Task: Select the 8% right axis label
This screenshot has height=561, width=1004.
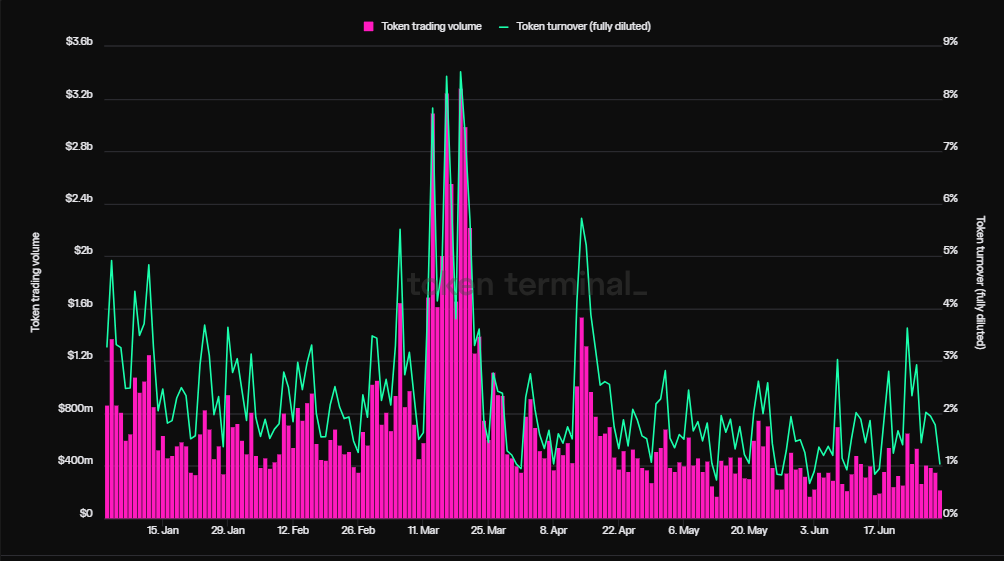Action: (x=951, y=95)
